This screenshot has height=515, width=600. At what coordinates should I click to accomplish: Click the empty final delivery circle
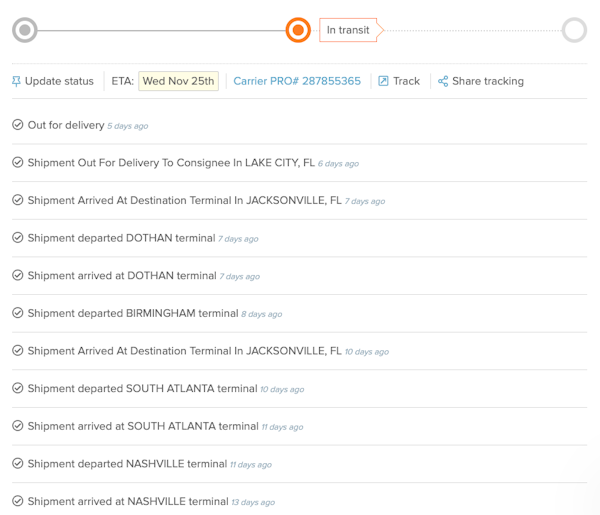coord(574,30)
